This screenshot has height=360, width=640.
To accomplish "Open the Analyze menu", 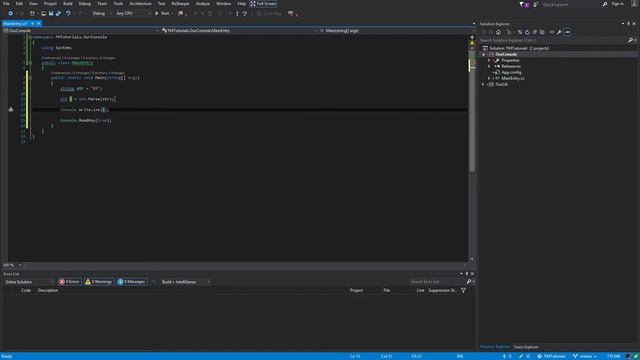I will click(202, 4).
